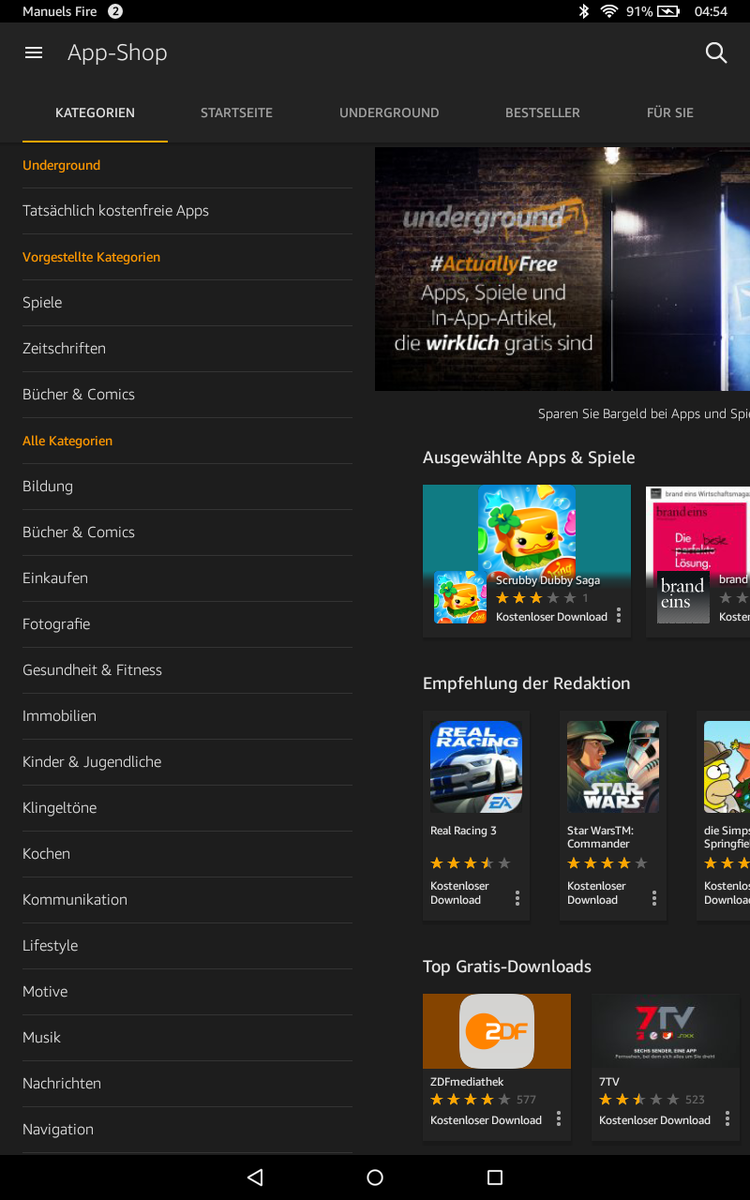Tap the Empfehlung der Redaktion heading
Viewport: 750px width, 1200px height.
pos(527,684)
